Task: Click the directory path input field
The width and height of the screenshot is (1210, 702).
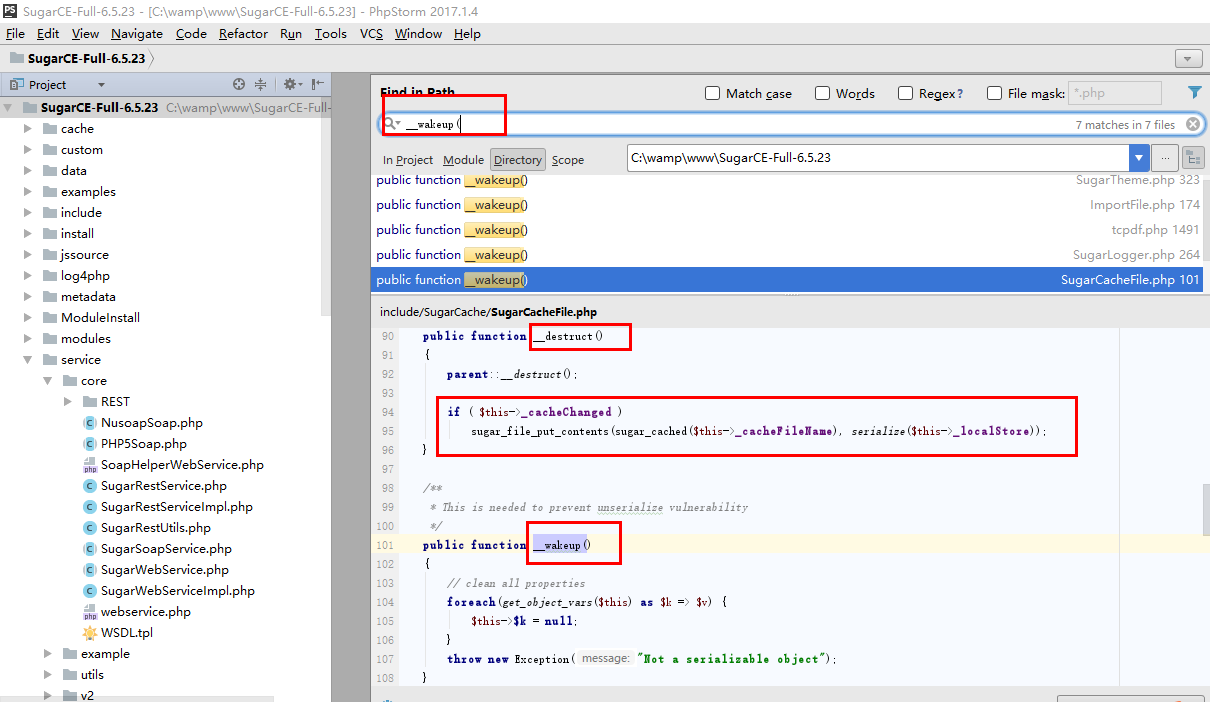Action: tap(878, 158)
